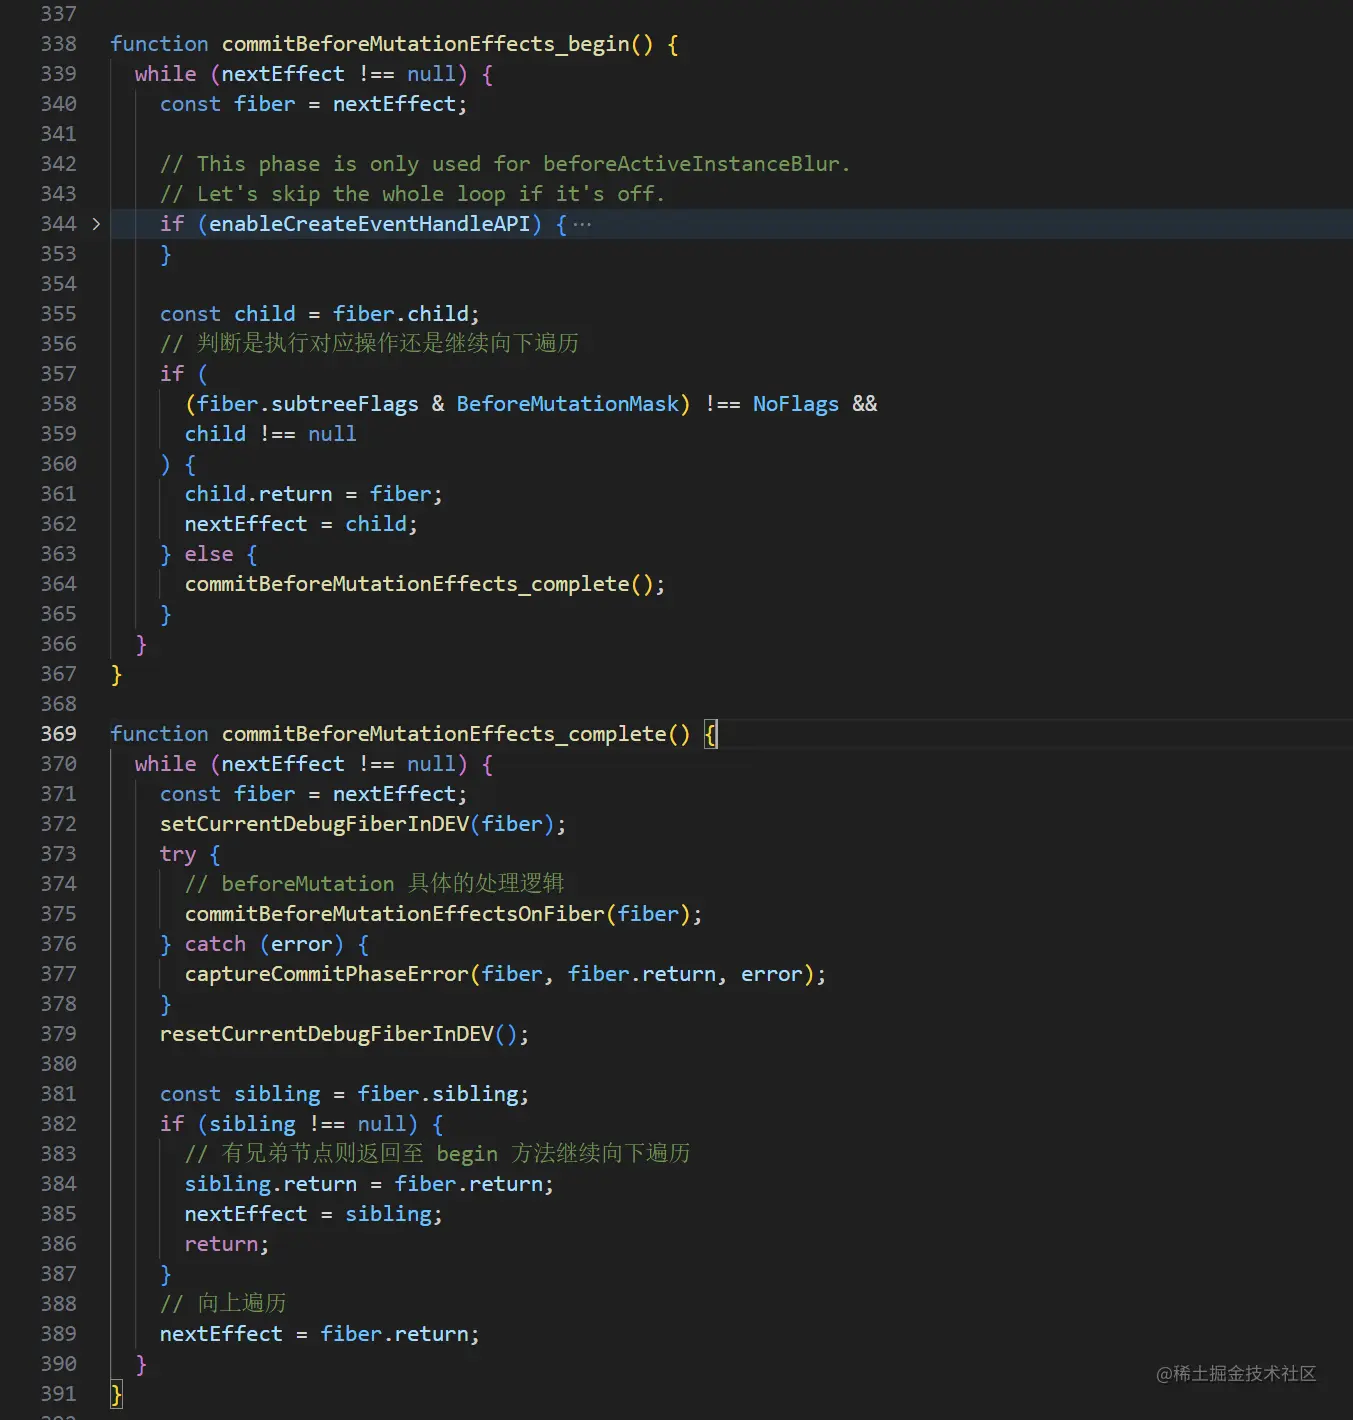Click line number 338 in the gutter
The height and width of the screenshot is (1420, 1353).
(58, 44)
